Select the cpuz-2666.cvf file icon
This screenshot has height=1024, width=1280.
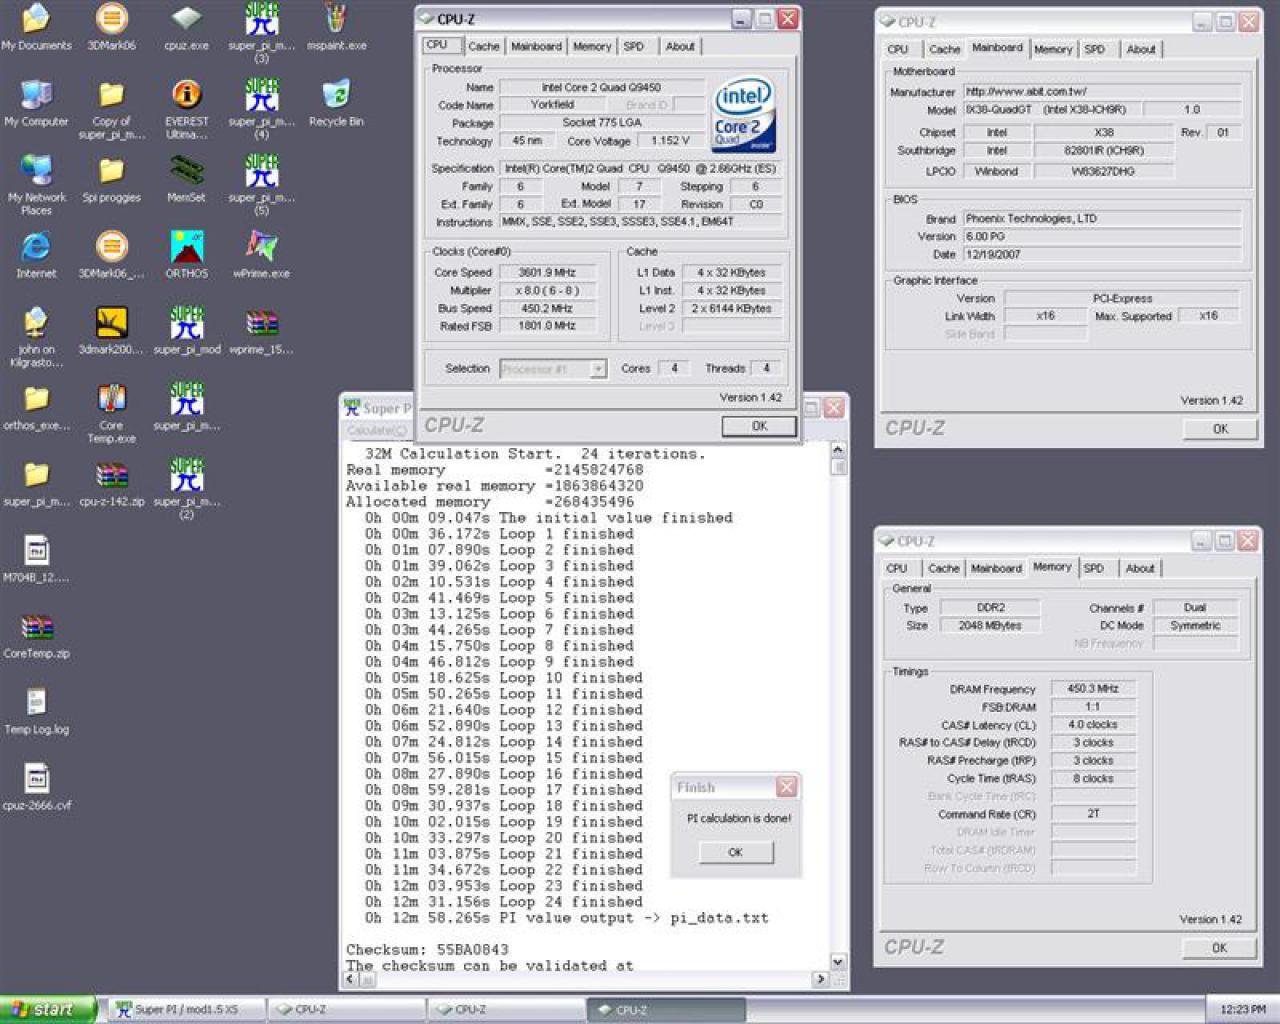click(x=36, y=787)
